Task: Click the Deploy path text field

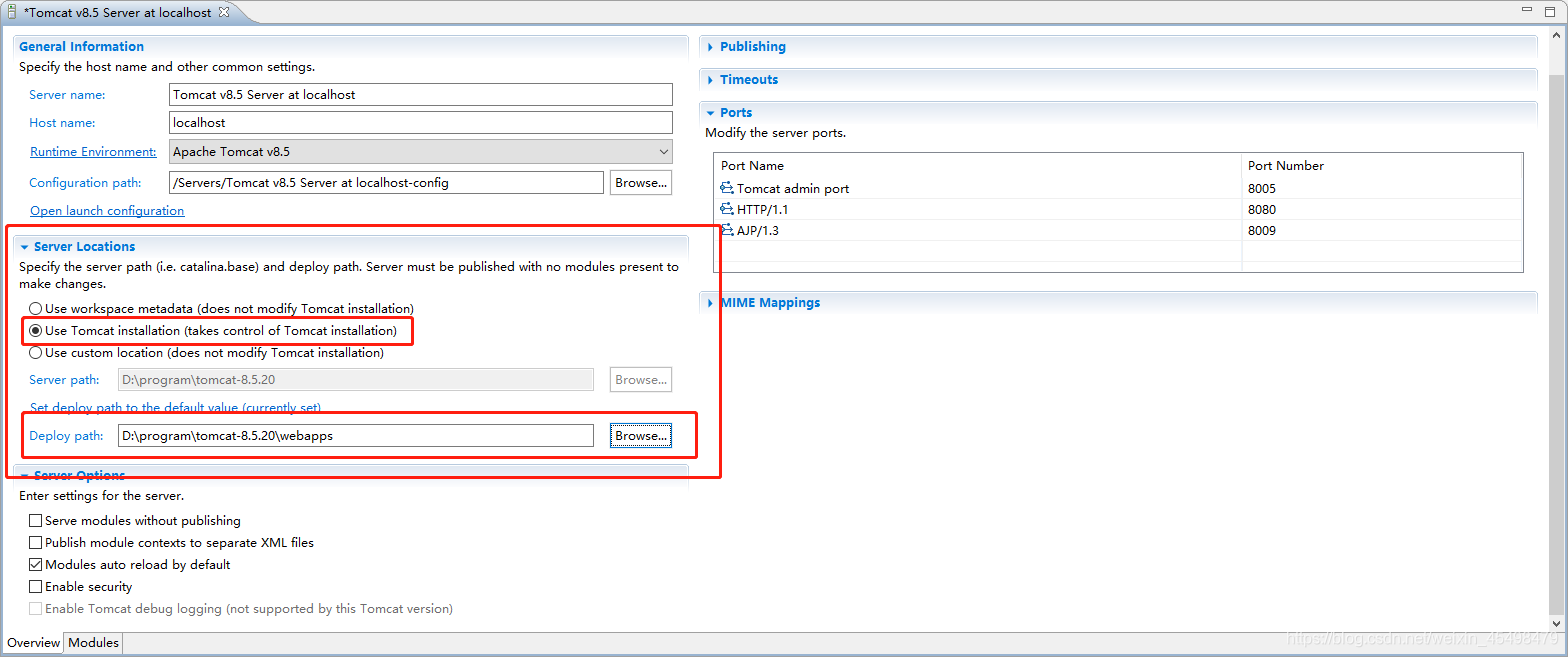Action: tap(355, 436)
